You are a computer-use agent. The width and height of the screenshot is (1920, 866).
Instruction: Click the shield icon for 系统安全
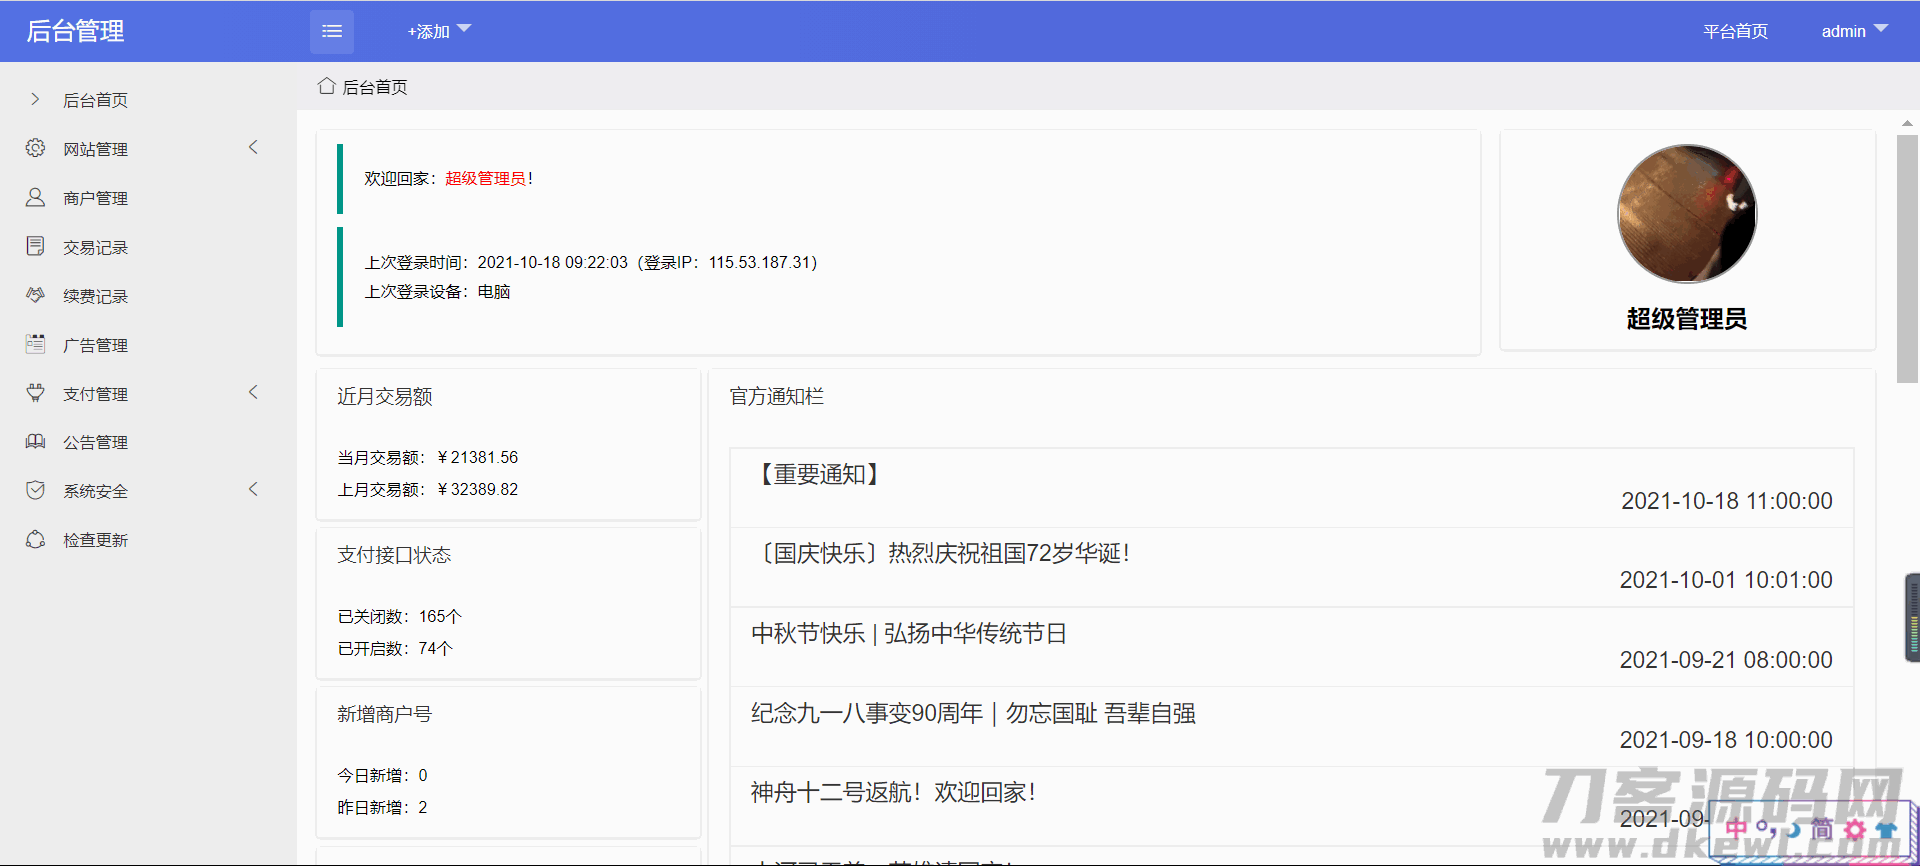coord(35,490)
